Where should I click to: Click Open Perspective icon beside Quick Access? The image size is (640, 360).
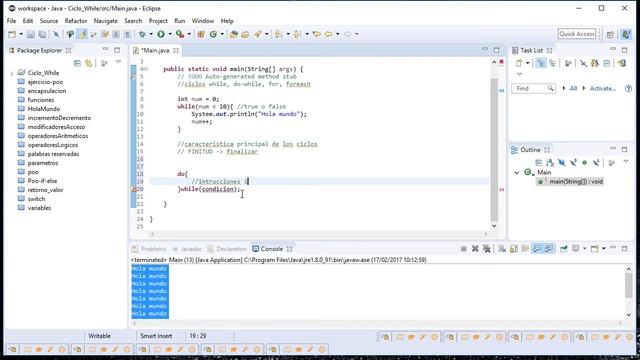point(610,34)
